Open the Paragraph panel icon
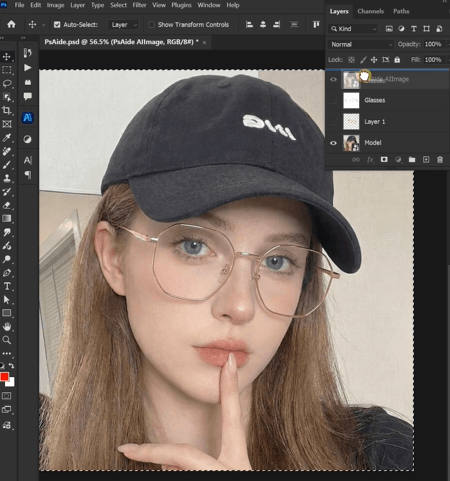The image size is (450, 481). tap(28, 175)
